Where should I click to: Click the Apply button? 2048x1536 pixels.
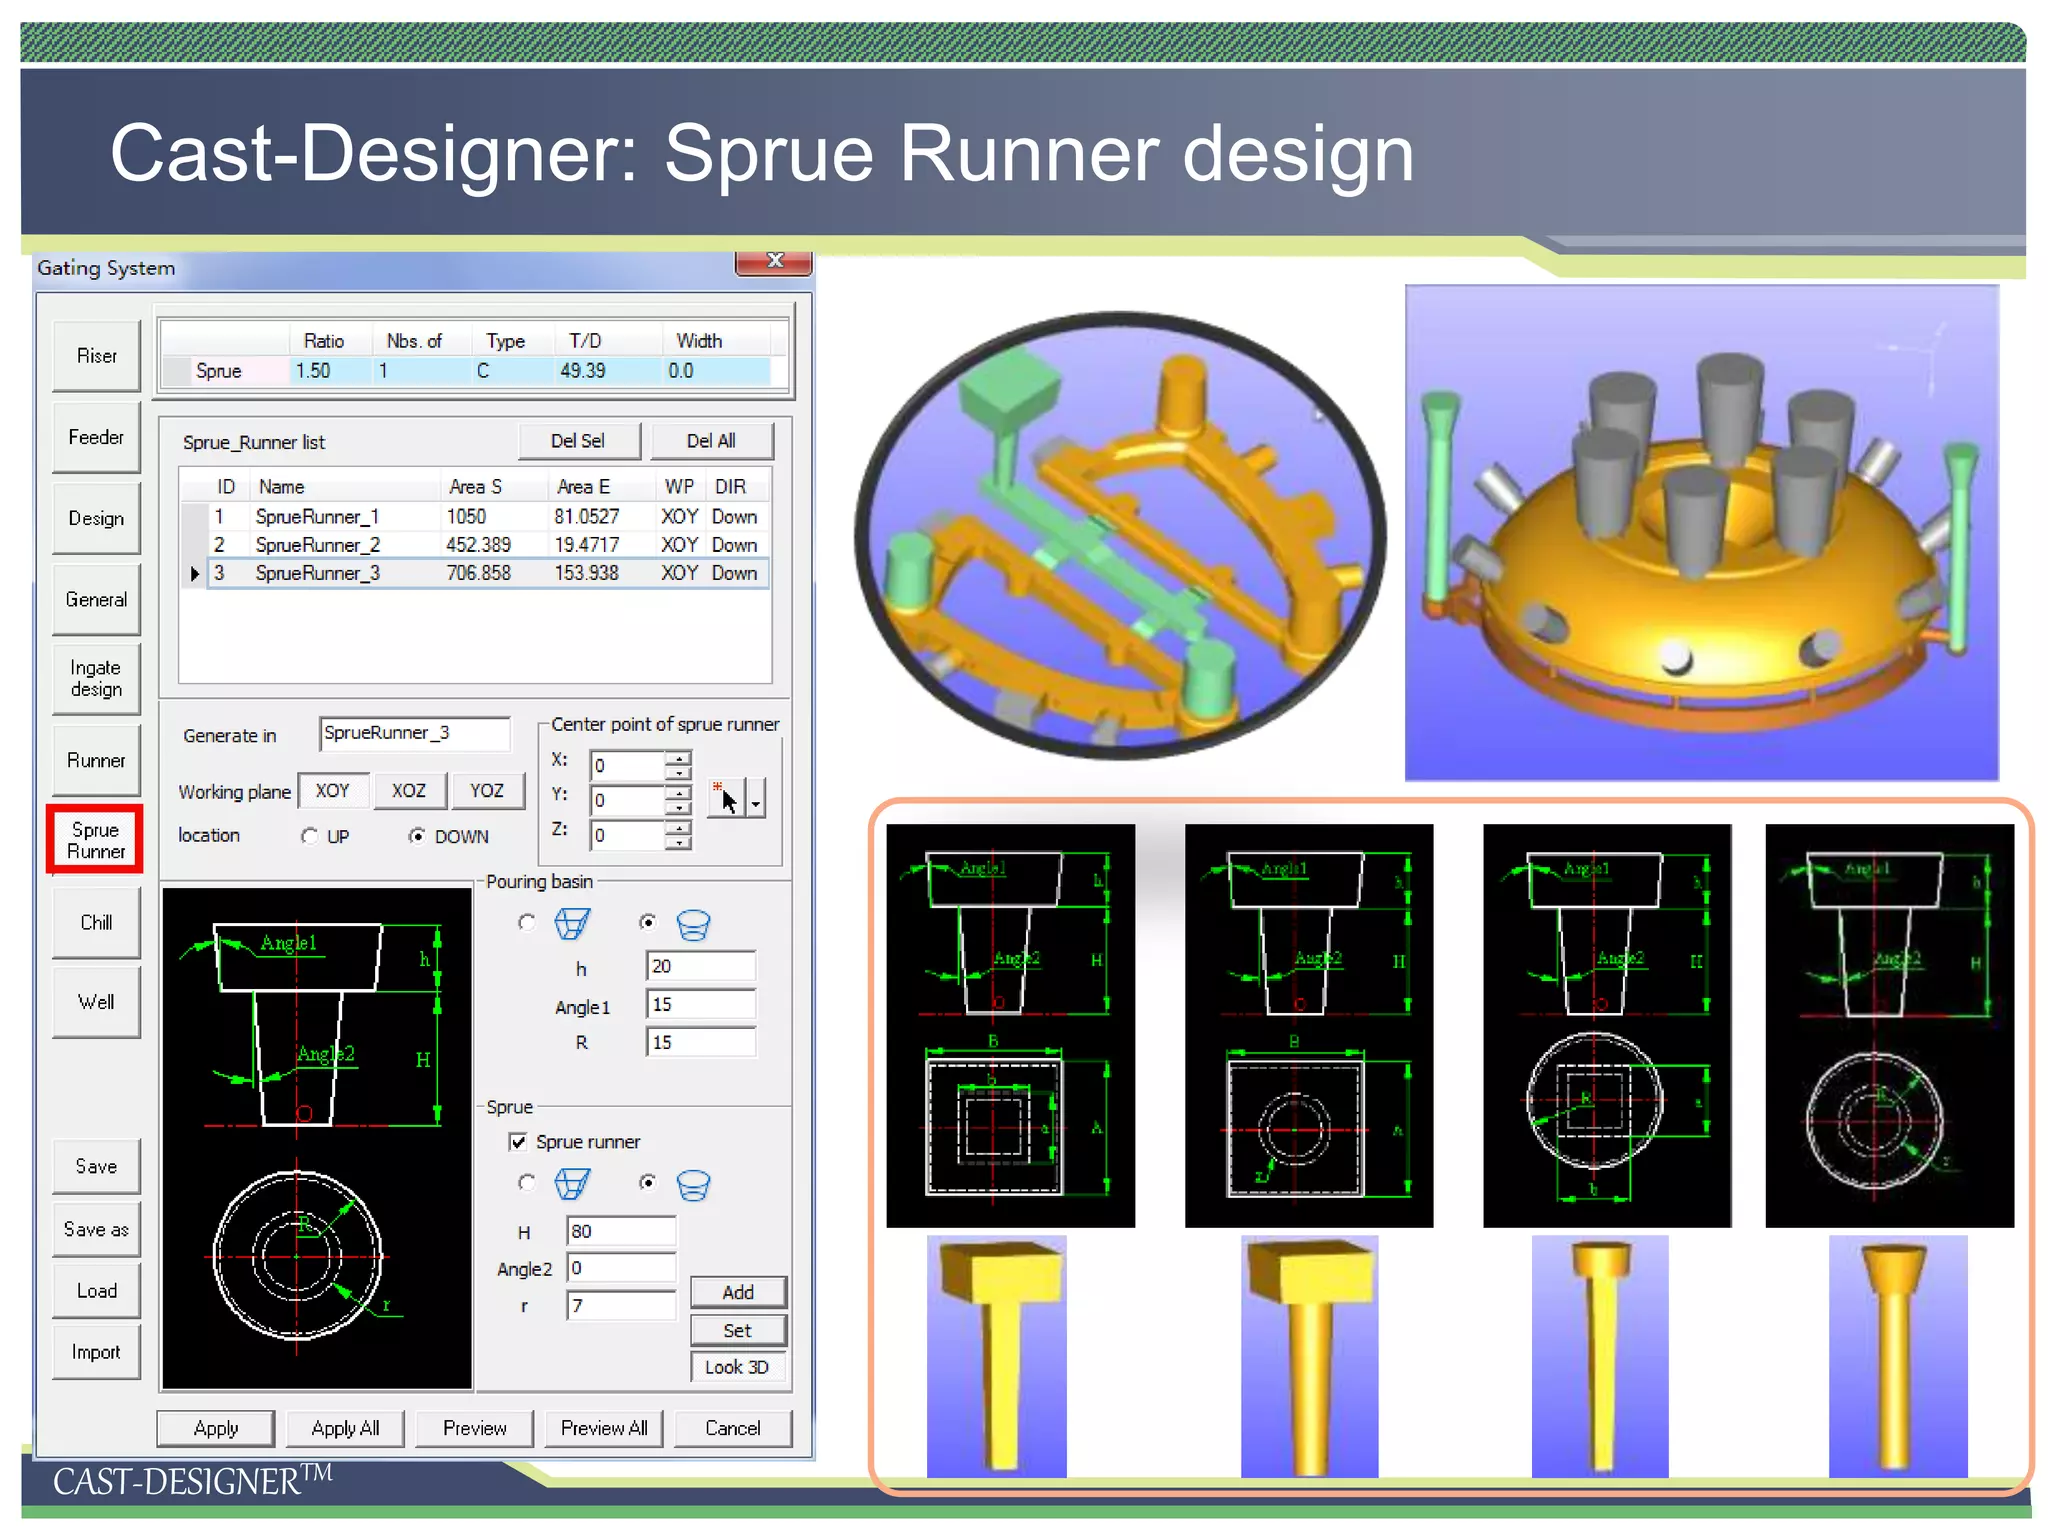click(x=216, y=1428)
